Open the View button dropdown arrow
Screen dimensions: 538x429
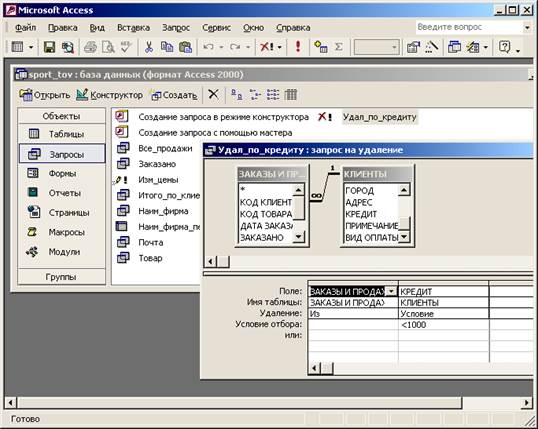(x=31, y=47)
